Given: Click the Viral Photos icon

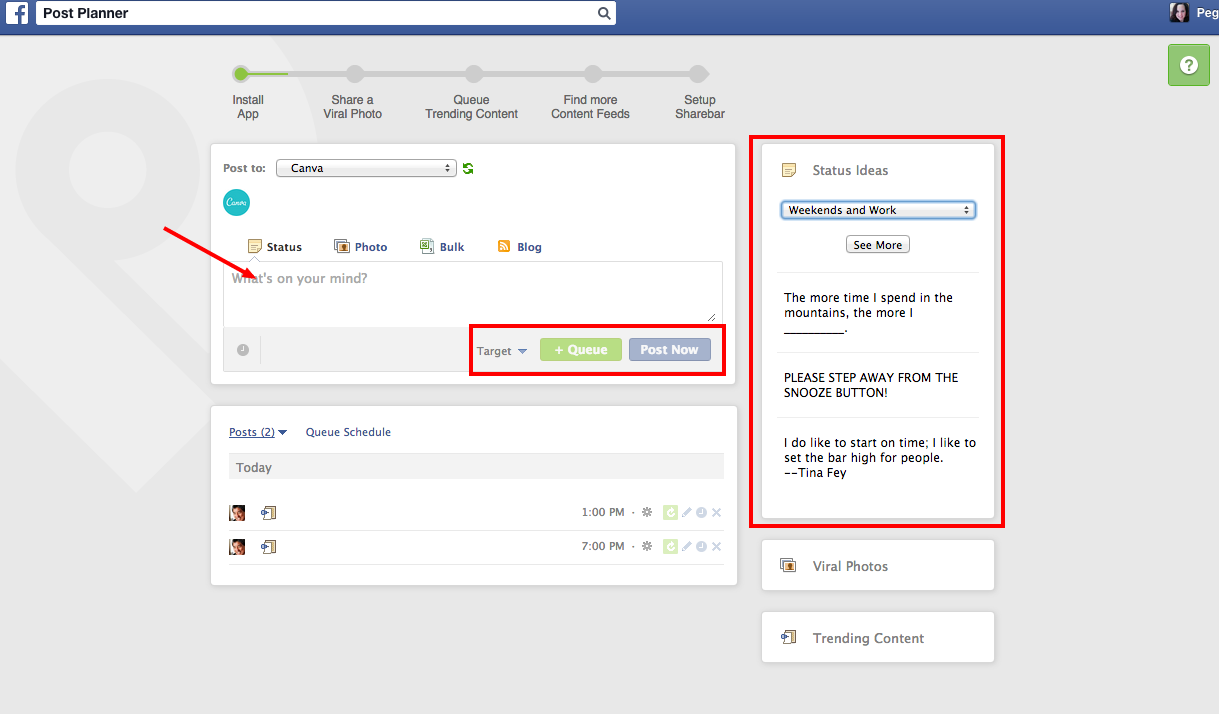Looking at the screenshot, I should pos(788,566).
